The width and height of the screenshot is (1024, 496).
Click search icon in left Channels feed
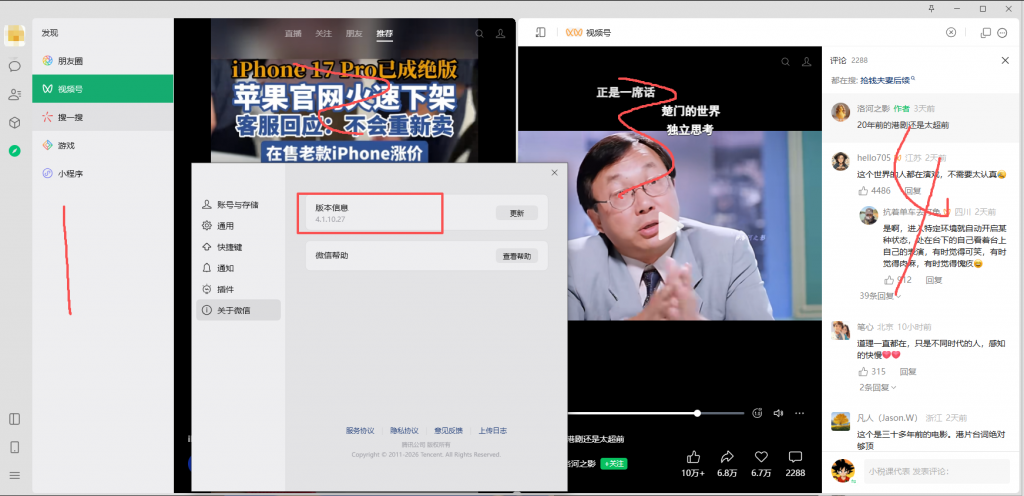479,33
